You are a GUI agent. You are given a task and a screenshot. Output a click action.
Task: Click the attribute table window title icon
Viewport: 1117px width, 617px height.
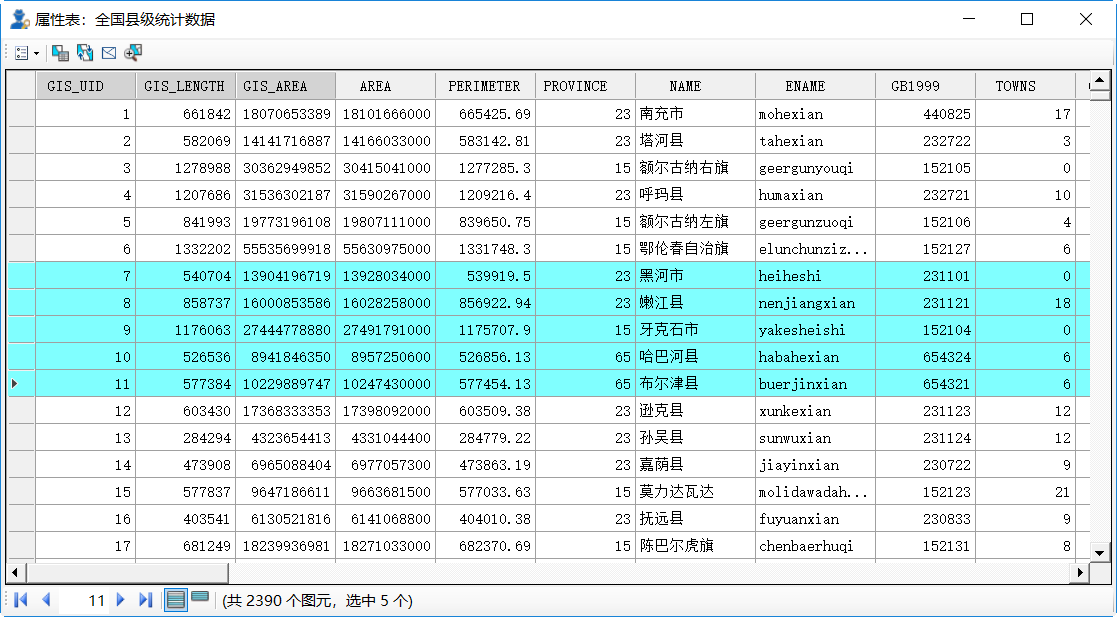click(x=19, y=19)
